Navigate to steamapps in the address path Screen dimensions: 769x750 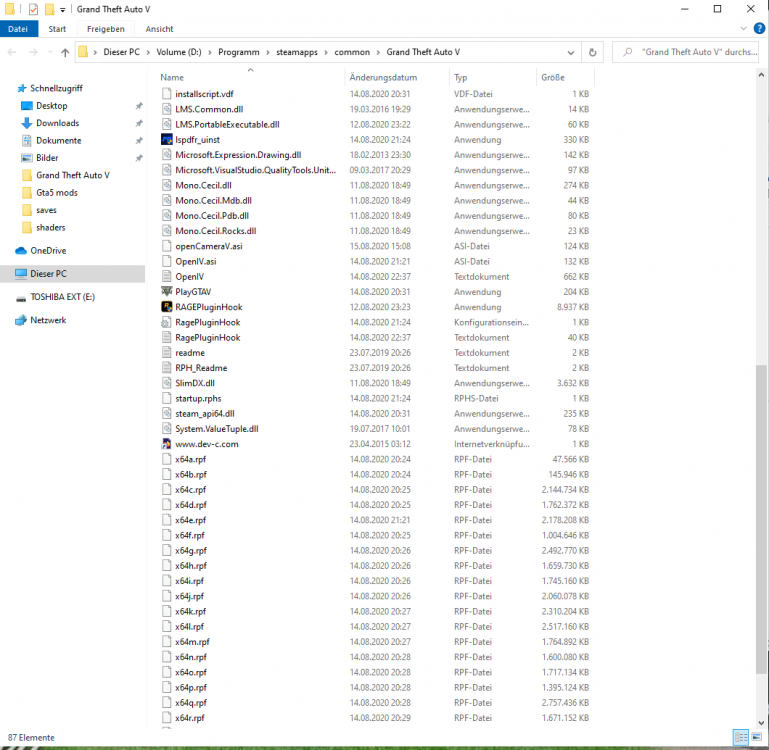click(x=297, y=52)
